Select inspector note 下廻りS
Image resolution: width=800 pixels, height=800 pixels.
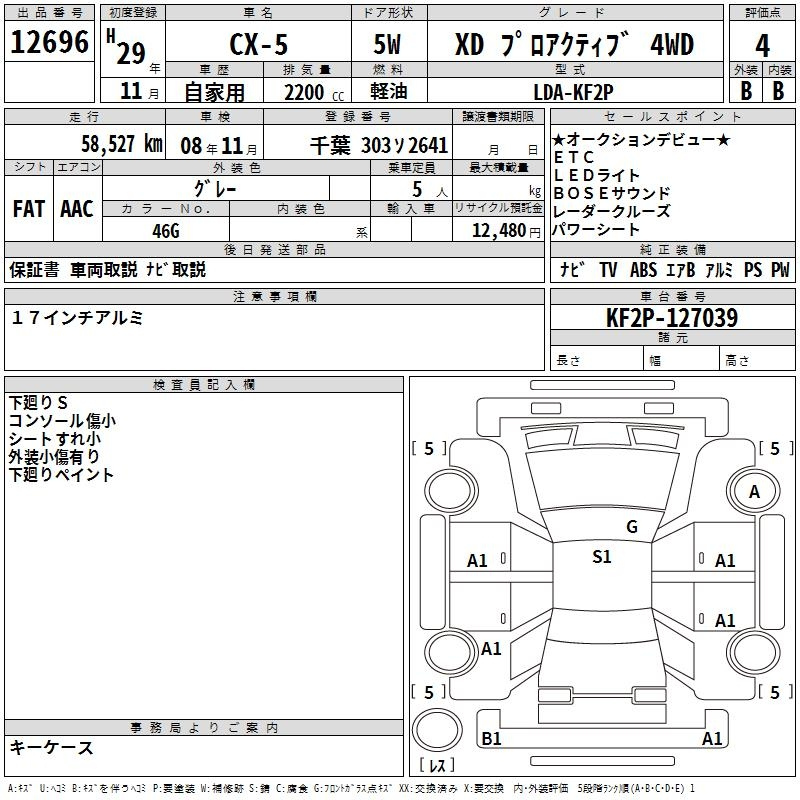pyautogui.click(x=38, y=403)
